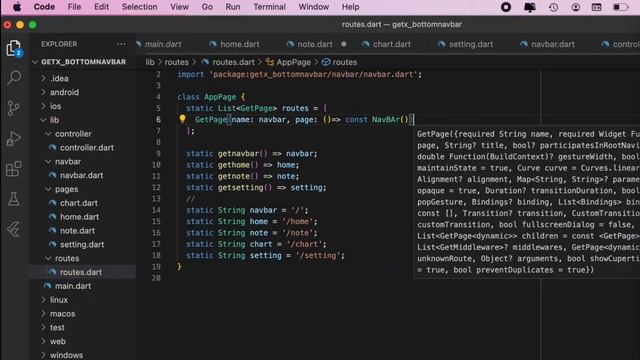Click the AppPage breadcrumb segment

pos(293,62)
